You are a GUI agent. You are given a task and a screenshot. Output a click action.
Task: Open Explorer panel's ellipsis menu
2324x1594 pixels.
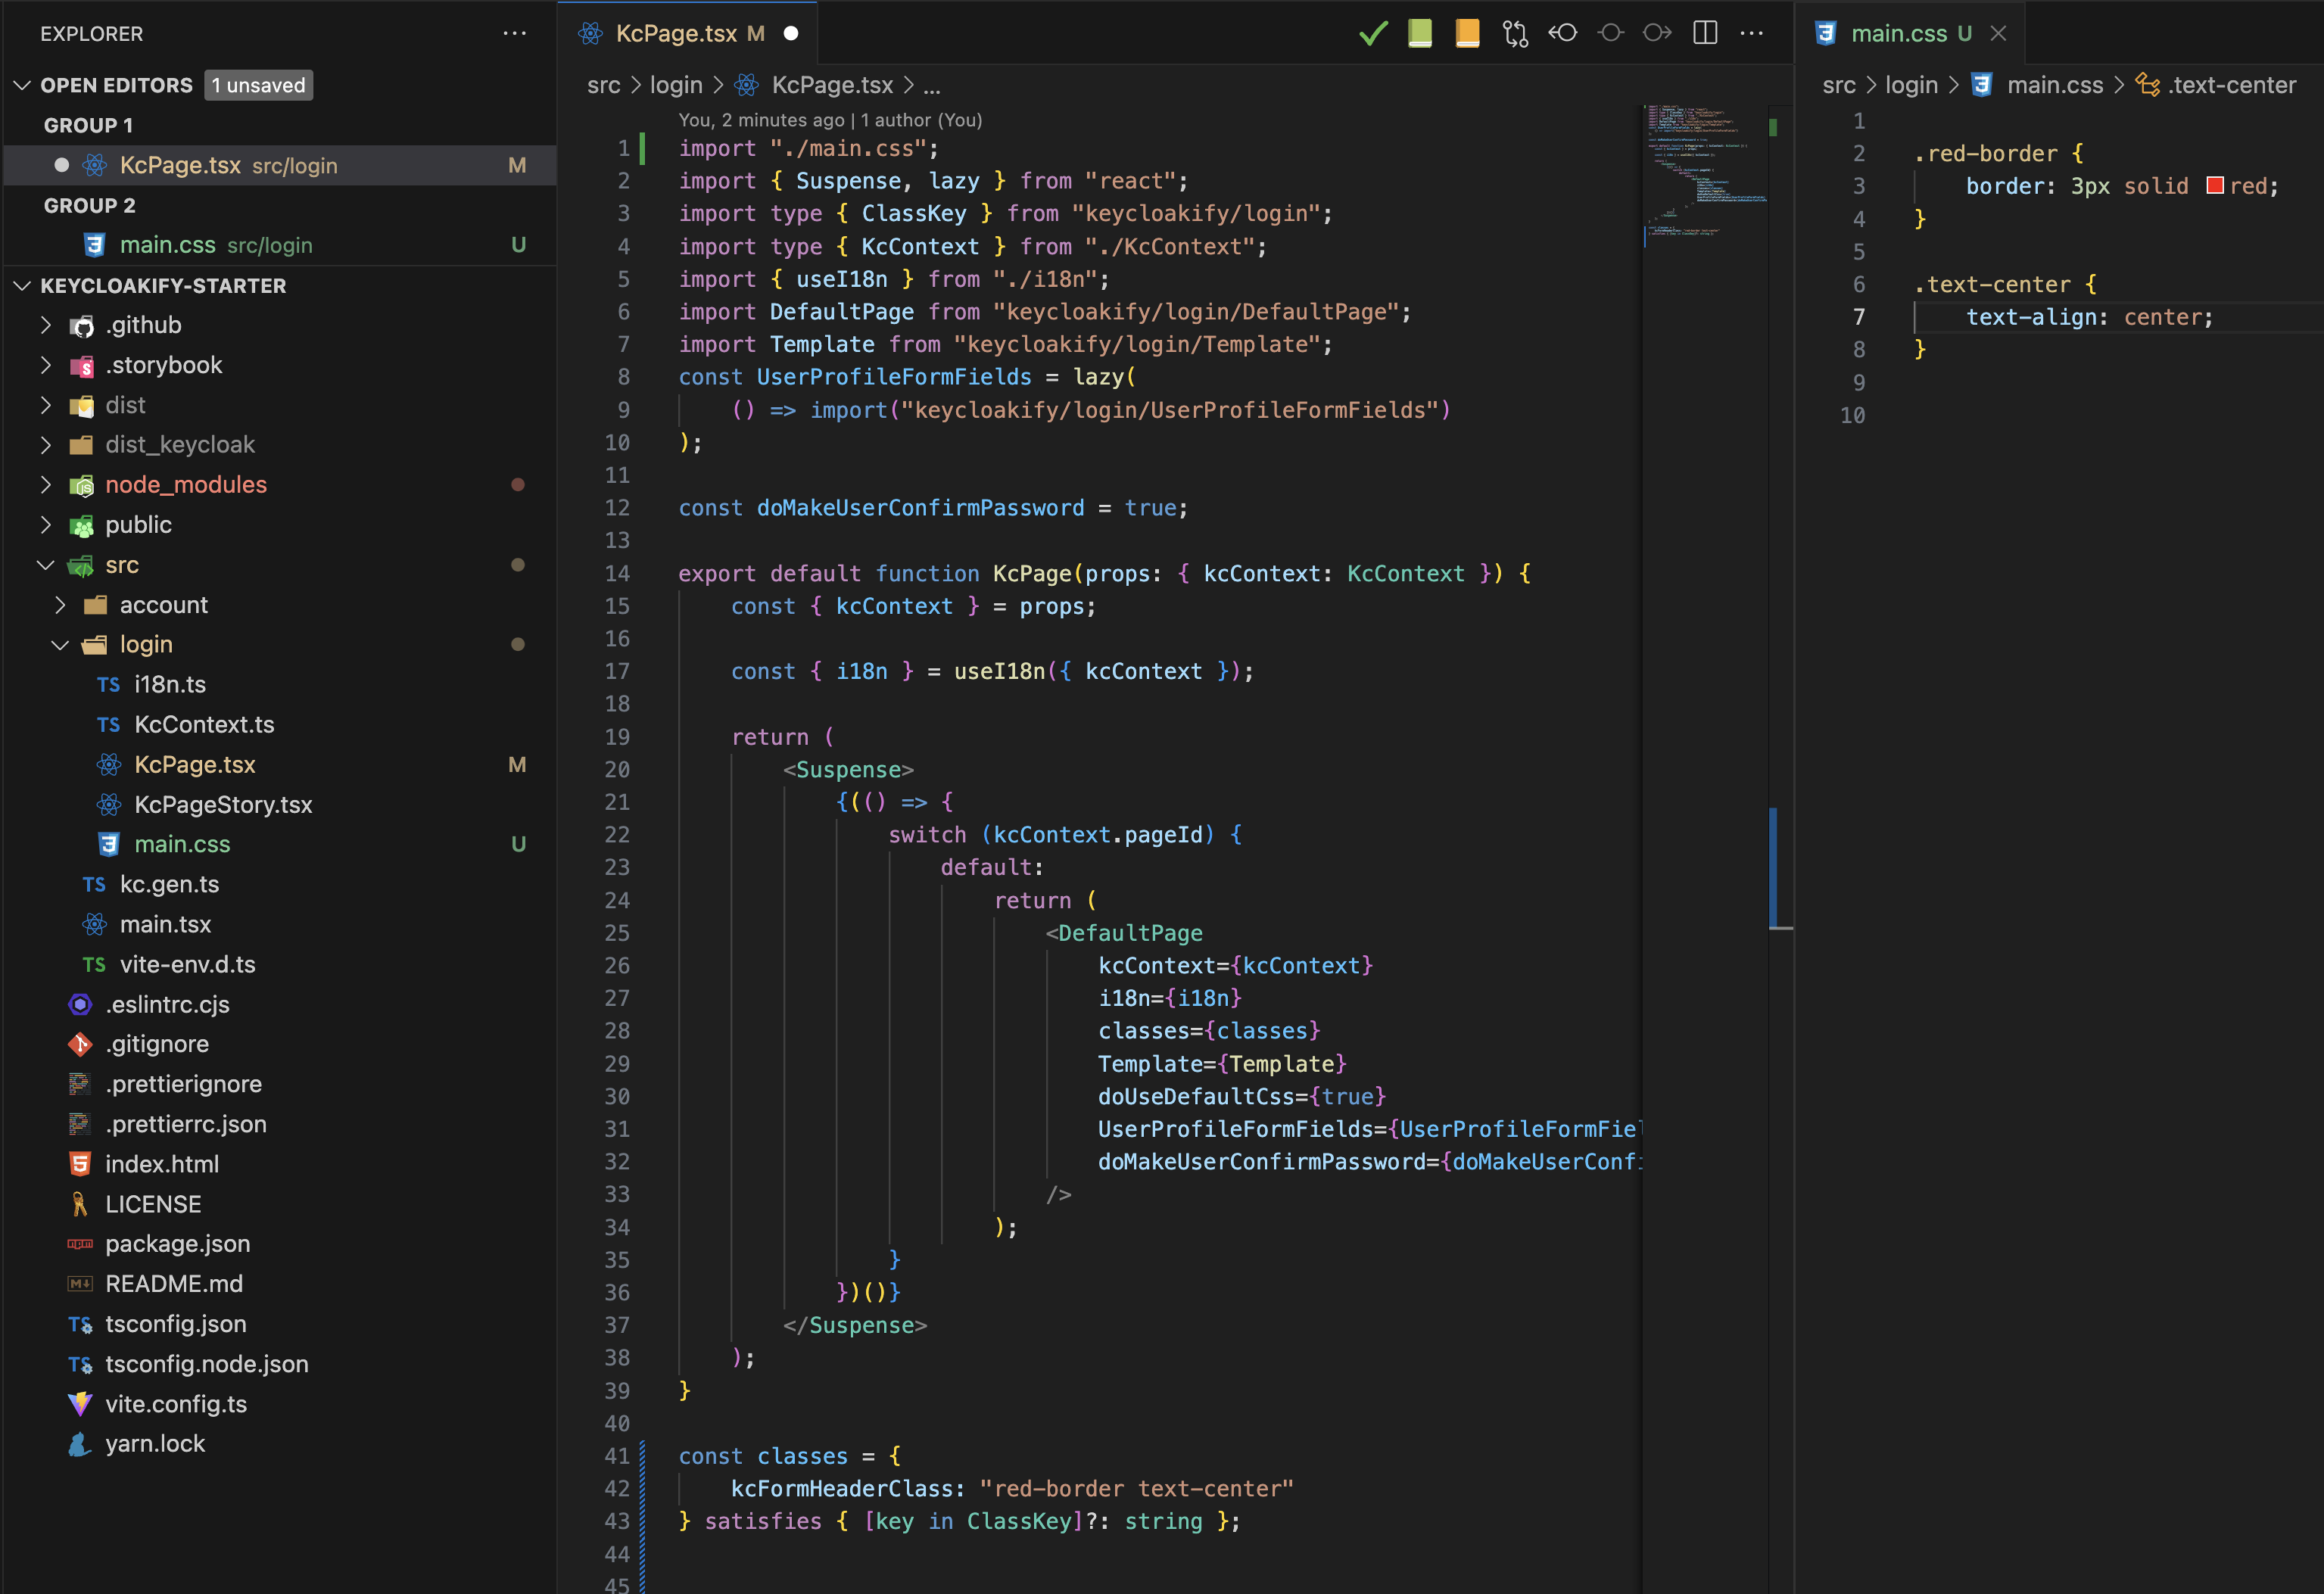514,33
